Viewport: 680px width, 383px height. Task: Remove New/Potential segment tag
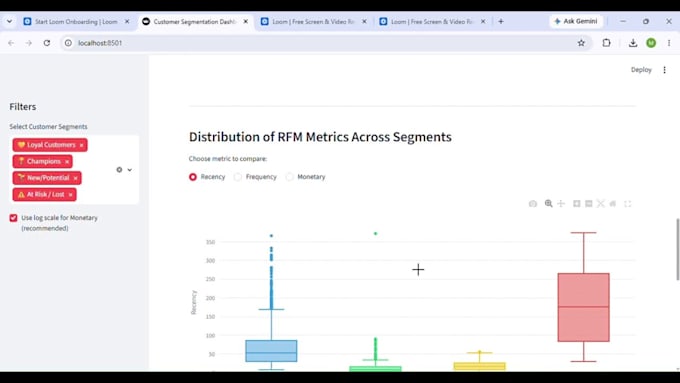coord(75,178)
